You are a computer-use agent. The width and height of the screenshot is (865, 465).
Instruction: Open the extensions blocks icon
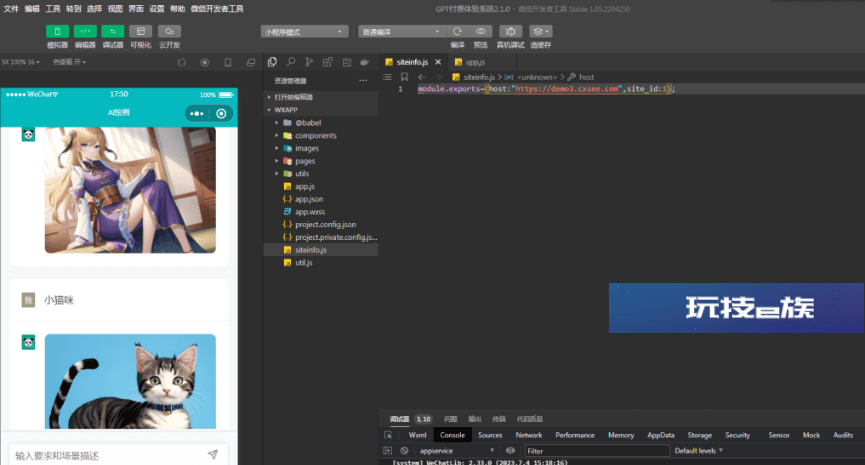click(x=328, y=62)
